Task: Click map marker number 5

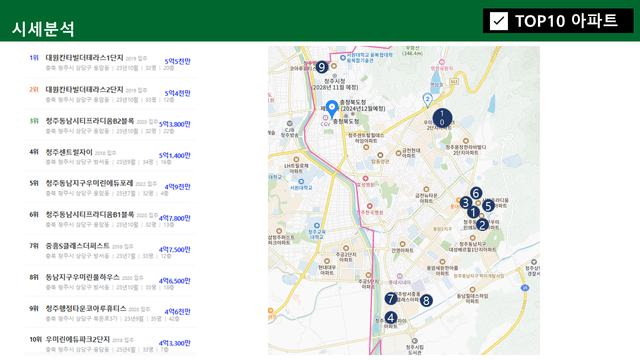Action: (488, 206)
